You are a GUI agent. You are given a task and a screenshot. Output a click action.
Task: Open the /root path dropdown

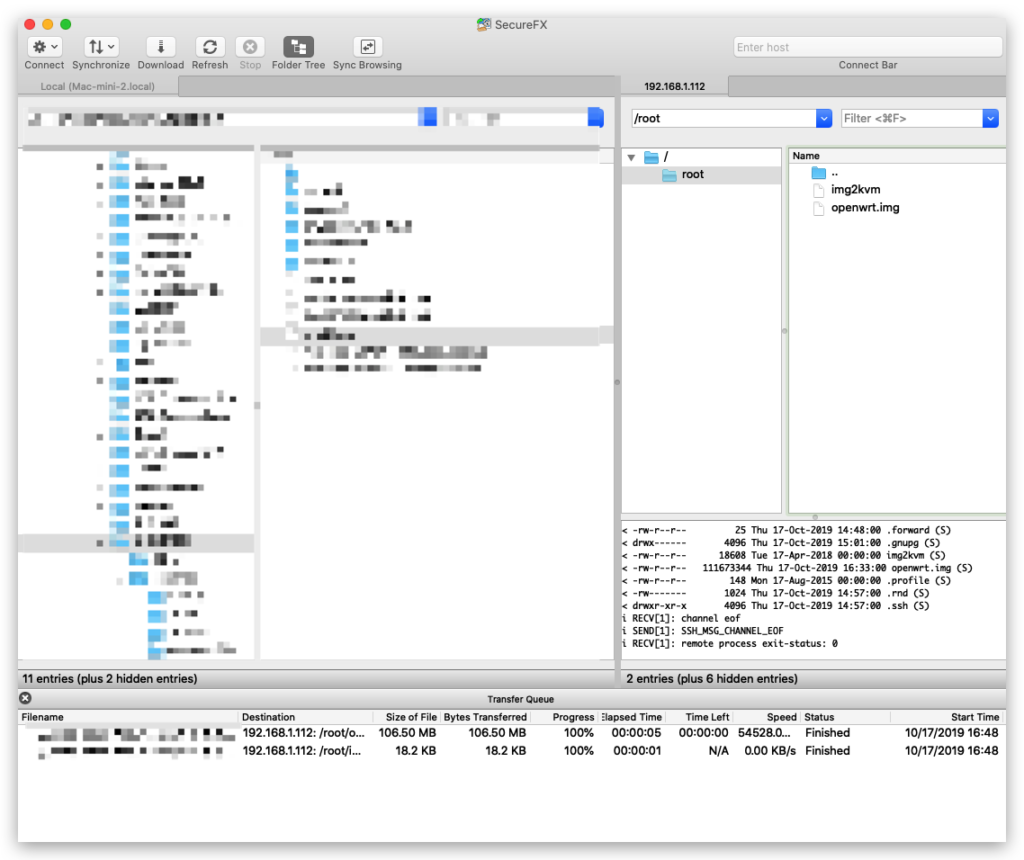(824, 118)
